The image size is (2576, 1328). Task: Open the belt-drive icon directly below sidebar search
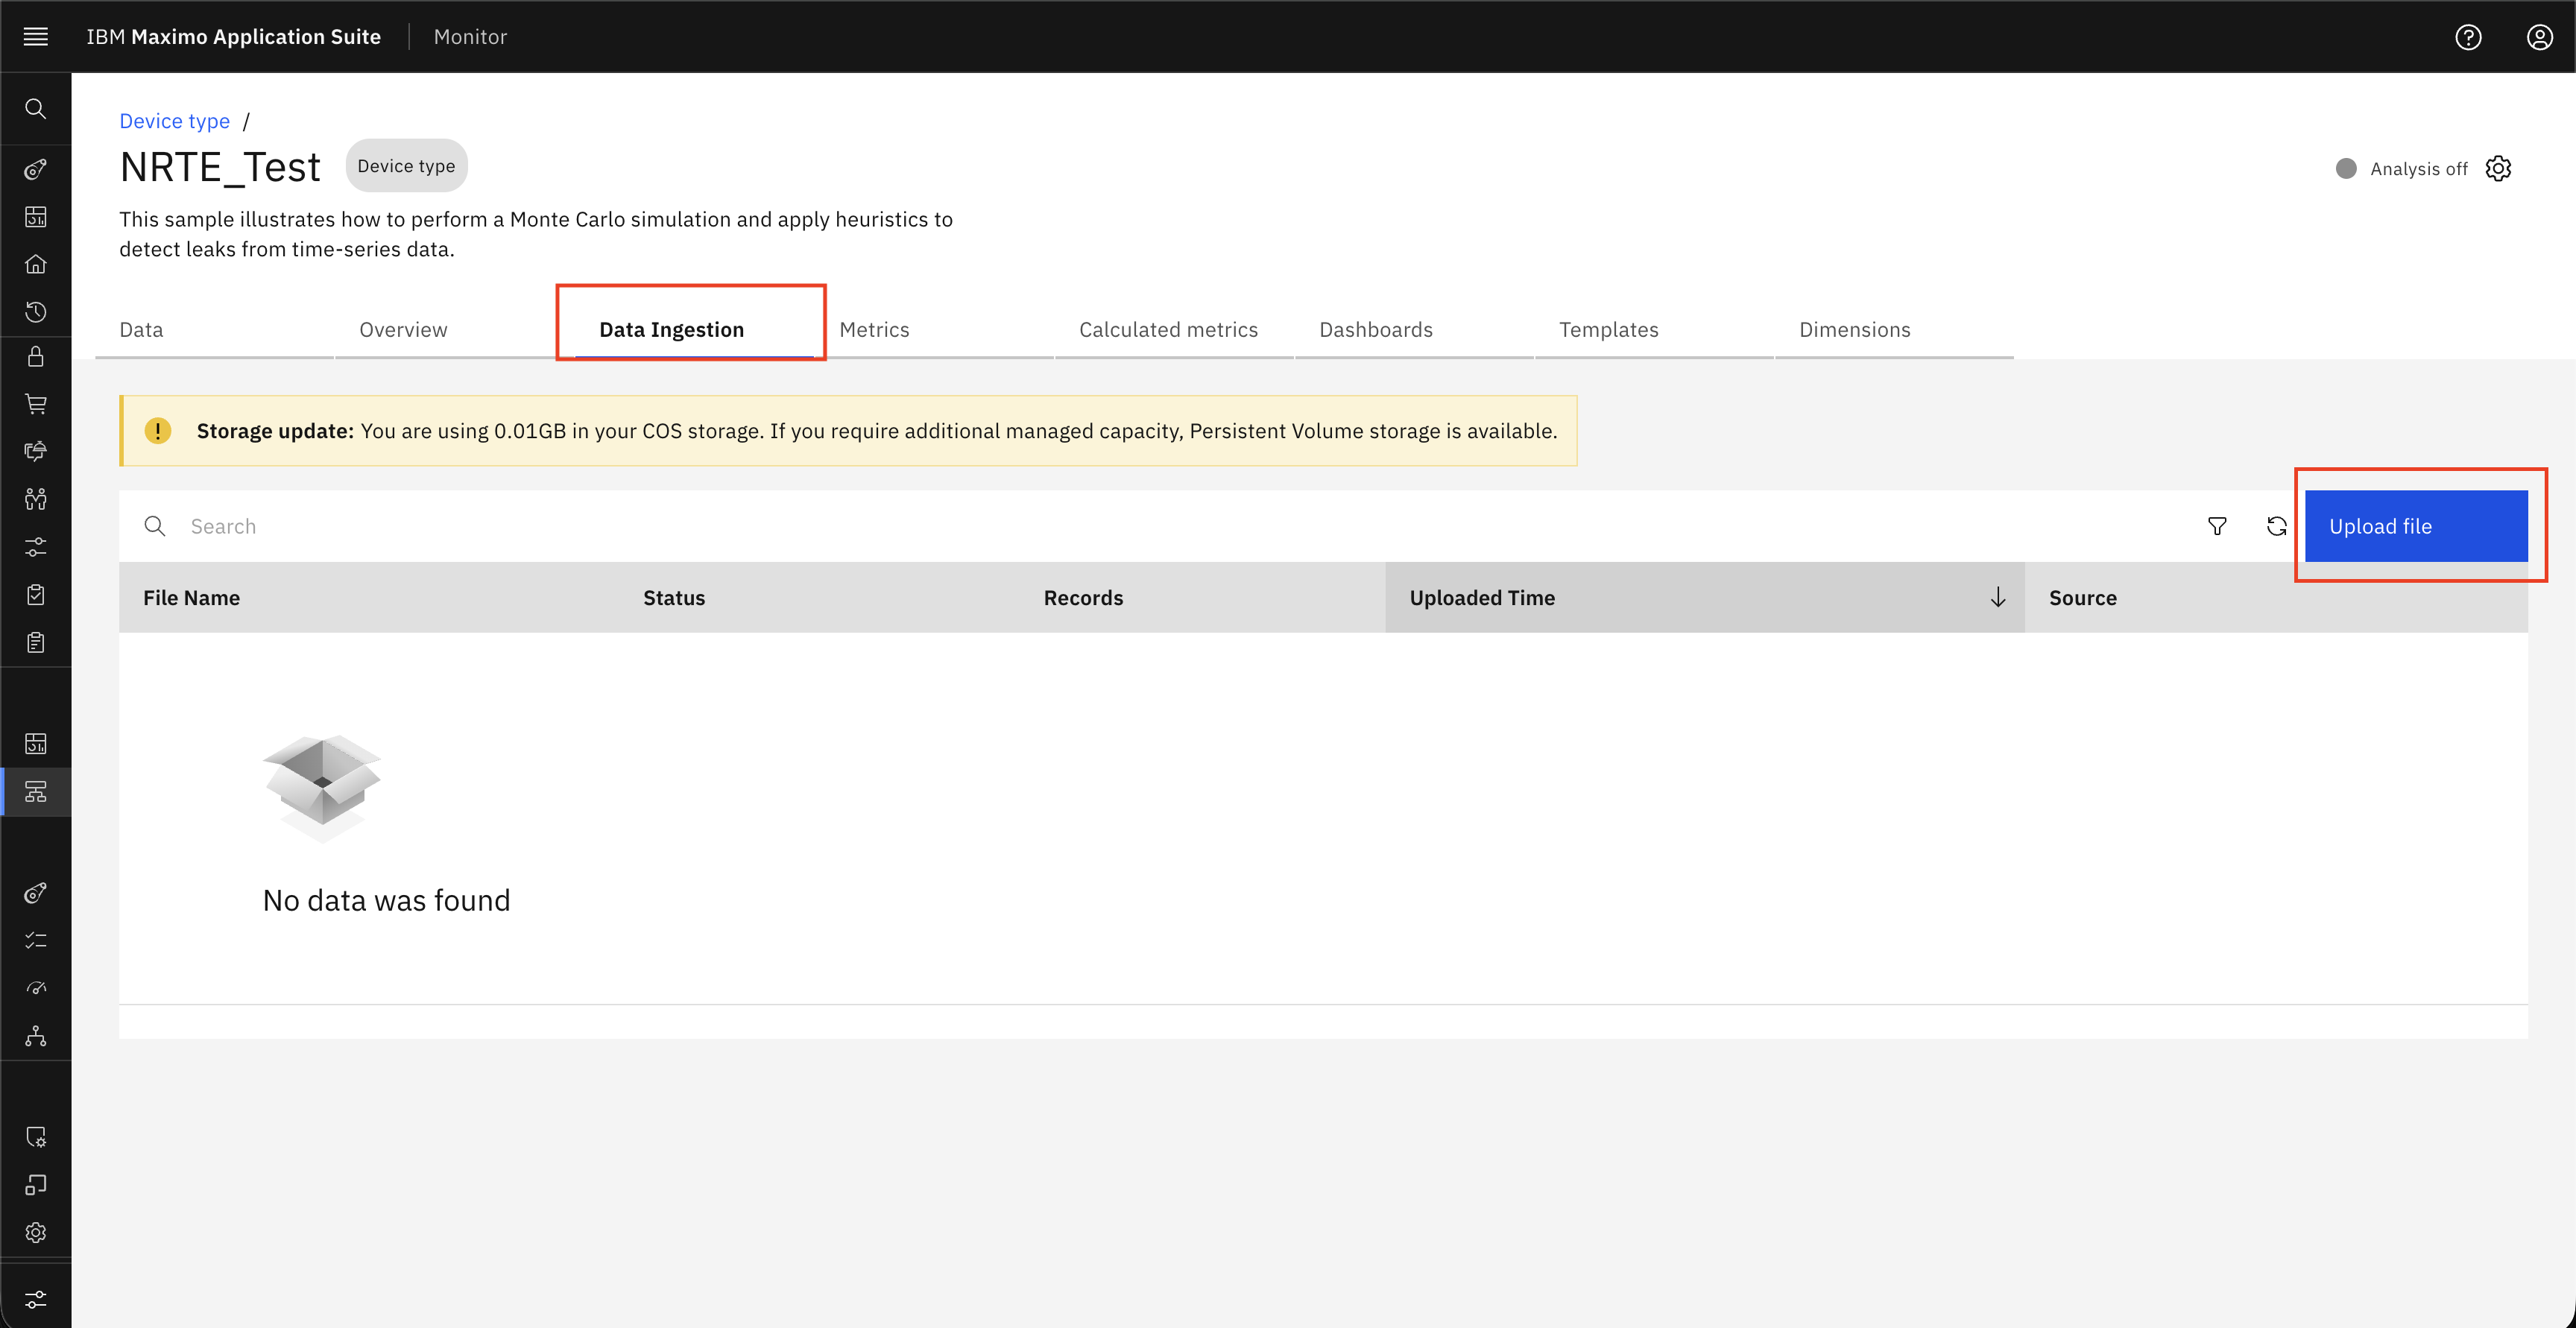coord(36,169)
